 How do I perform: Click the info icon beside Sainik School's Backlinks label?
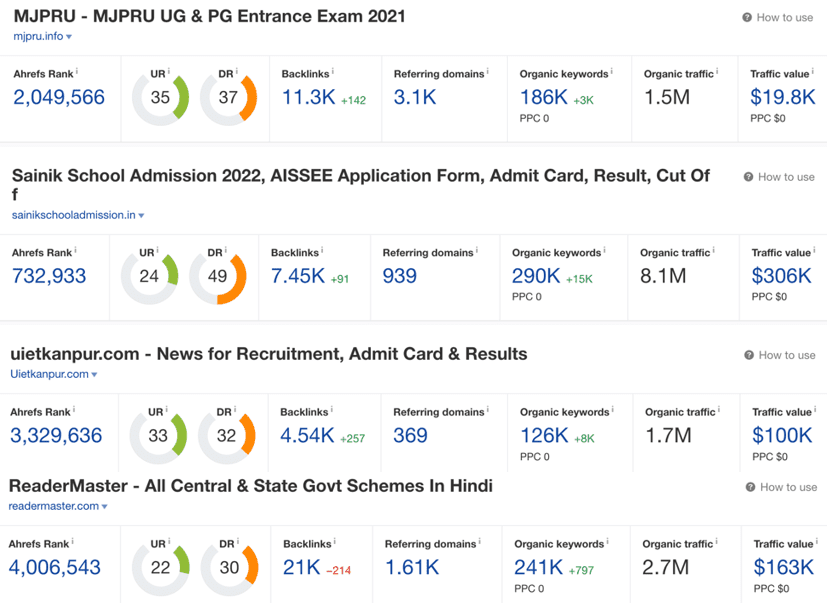pyautogui.click(x=322, y=250)
